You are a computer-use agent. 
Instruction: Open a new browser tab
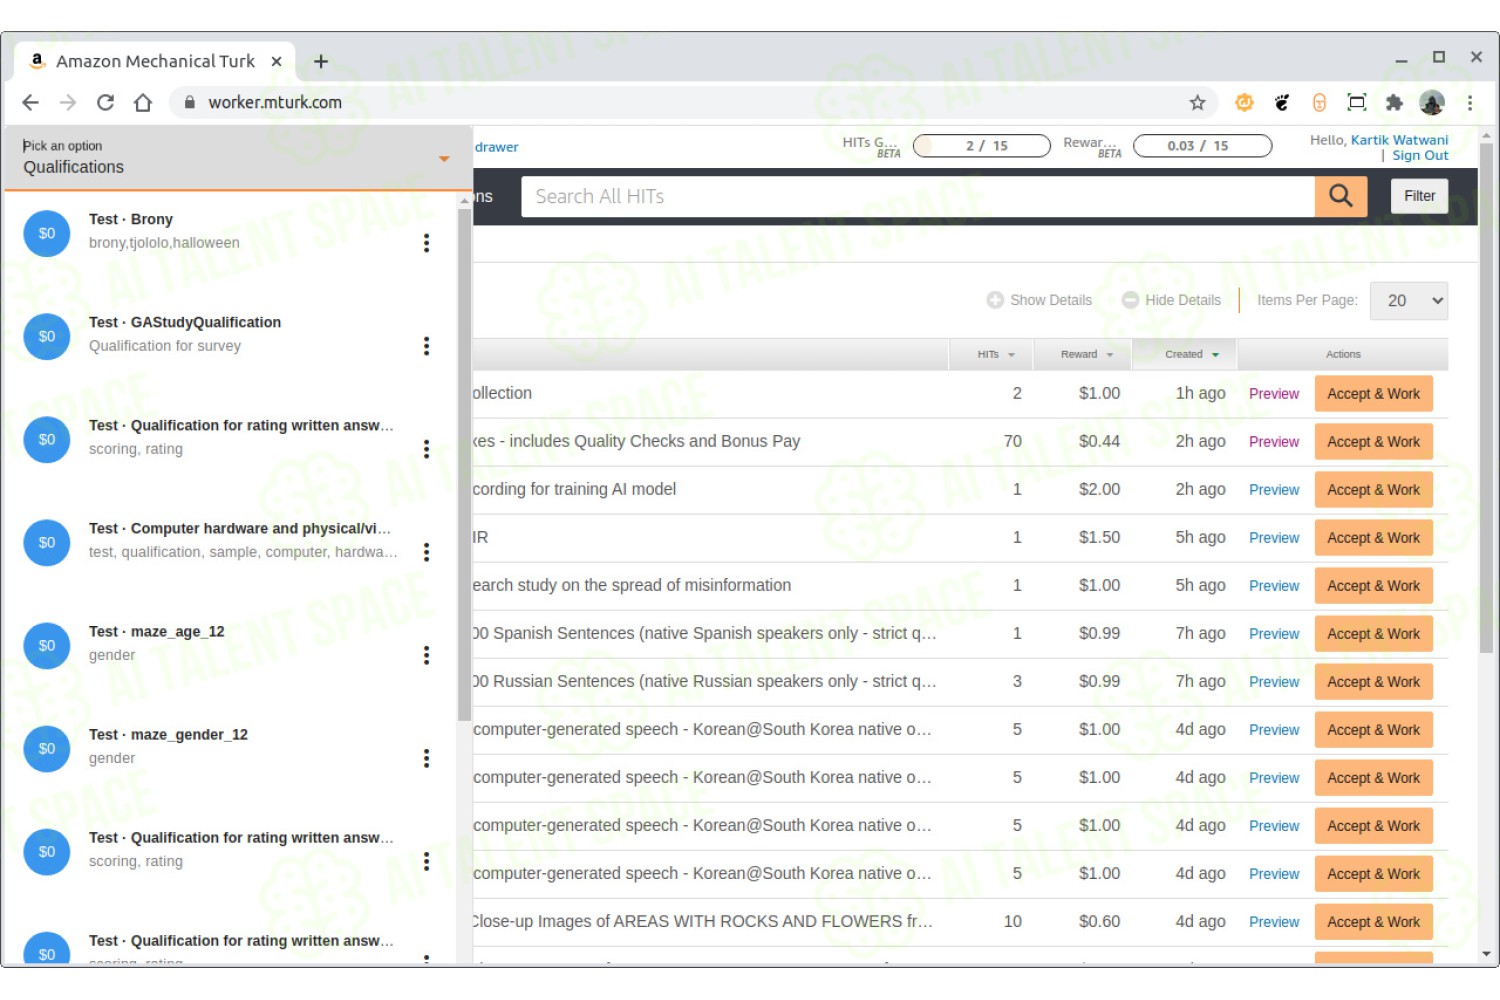(x=321, y=61)
